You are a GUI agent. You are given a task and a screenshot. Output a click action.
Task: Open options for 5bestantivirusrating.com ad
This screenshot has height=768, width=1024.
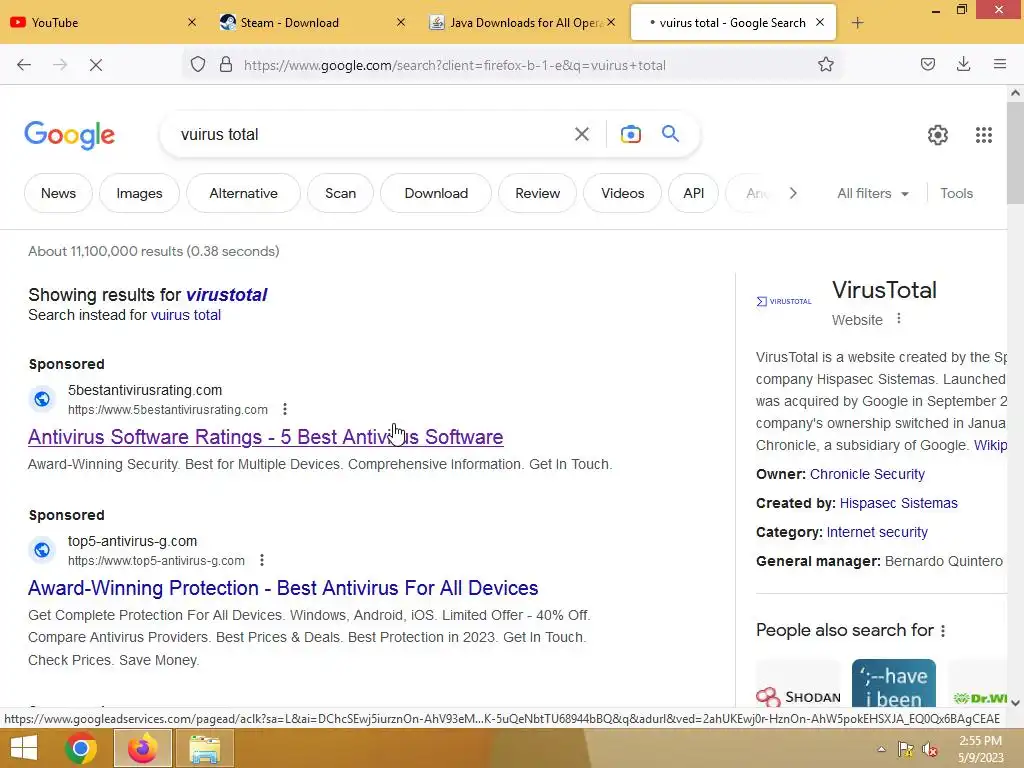[x=285, y=409]
